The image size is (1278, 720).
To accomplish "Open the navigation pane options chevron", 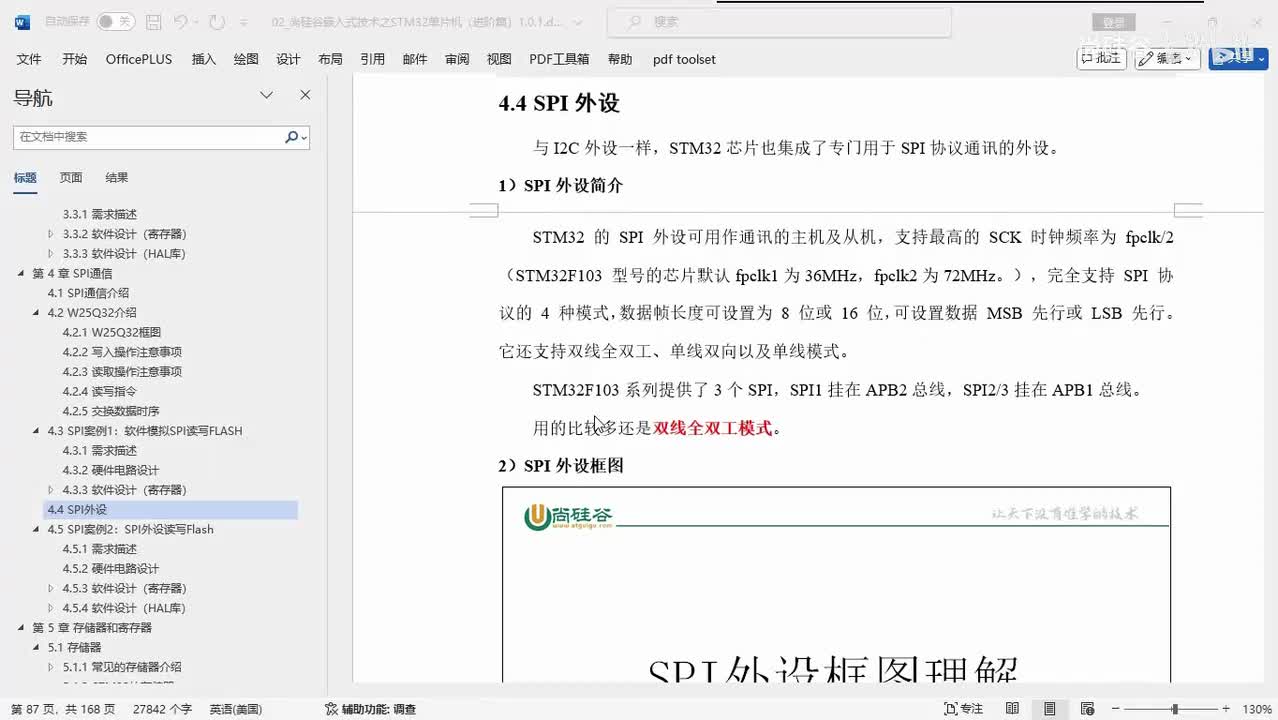I will pos(267,95).
